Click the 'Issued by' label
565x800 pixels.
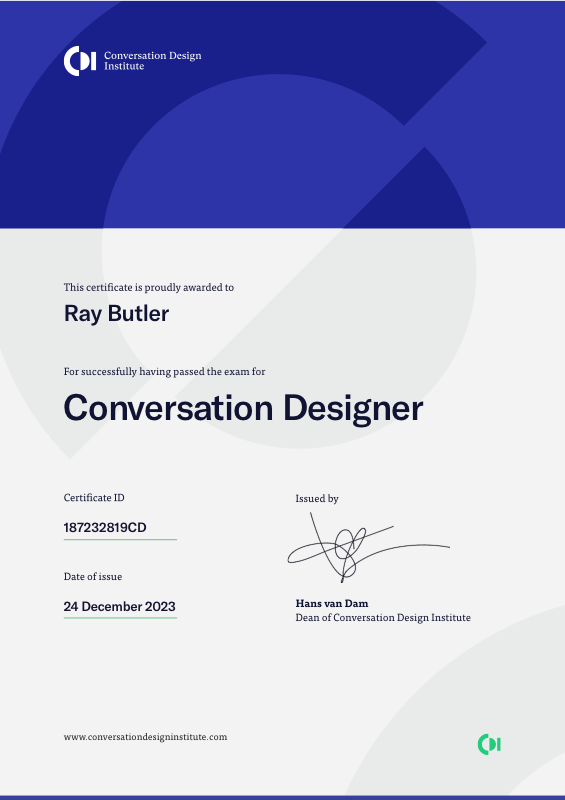click(x=317, y=498)
